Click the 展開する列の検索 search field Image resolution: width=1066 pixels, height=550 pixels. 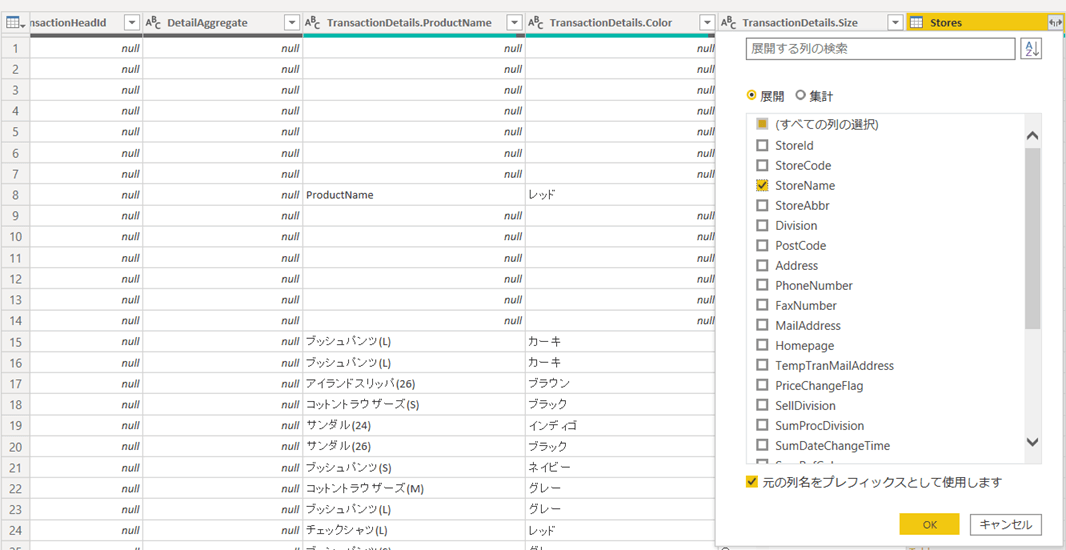880,49
